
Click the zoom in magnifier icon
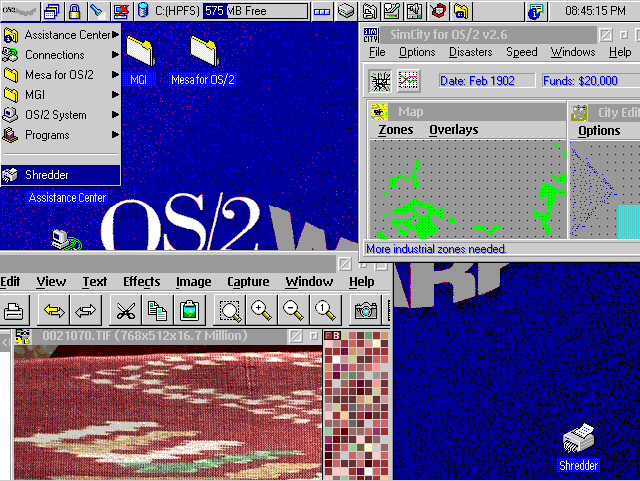262,310
